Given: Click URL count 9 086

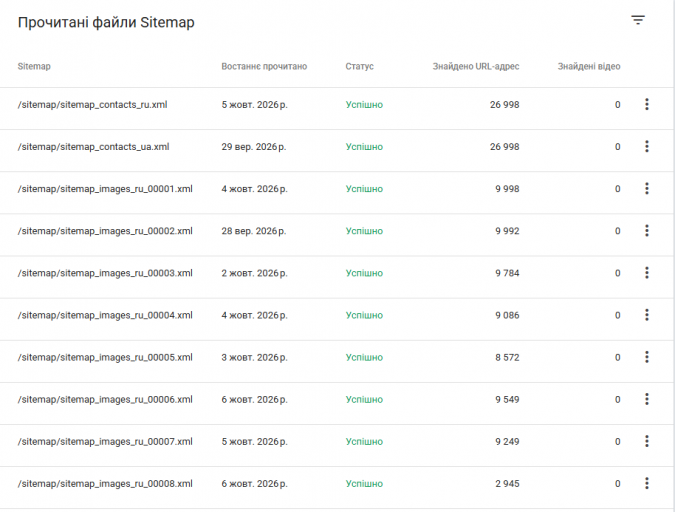Looking at the screenshot, I should point(507,316).
